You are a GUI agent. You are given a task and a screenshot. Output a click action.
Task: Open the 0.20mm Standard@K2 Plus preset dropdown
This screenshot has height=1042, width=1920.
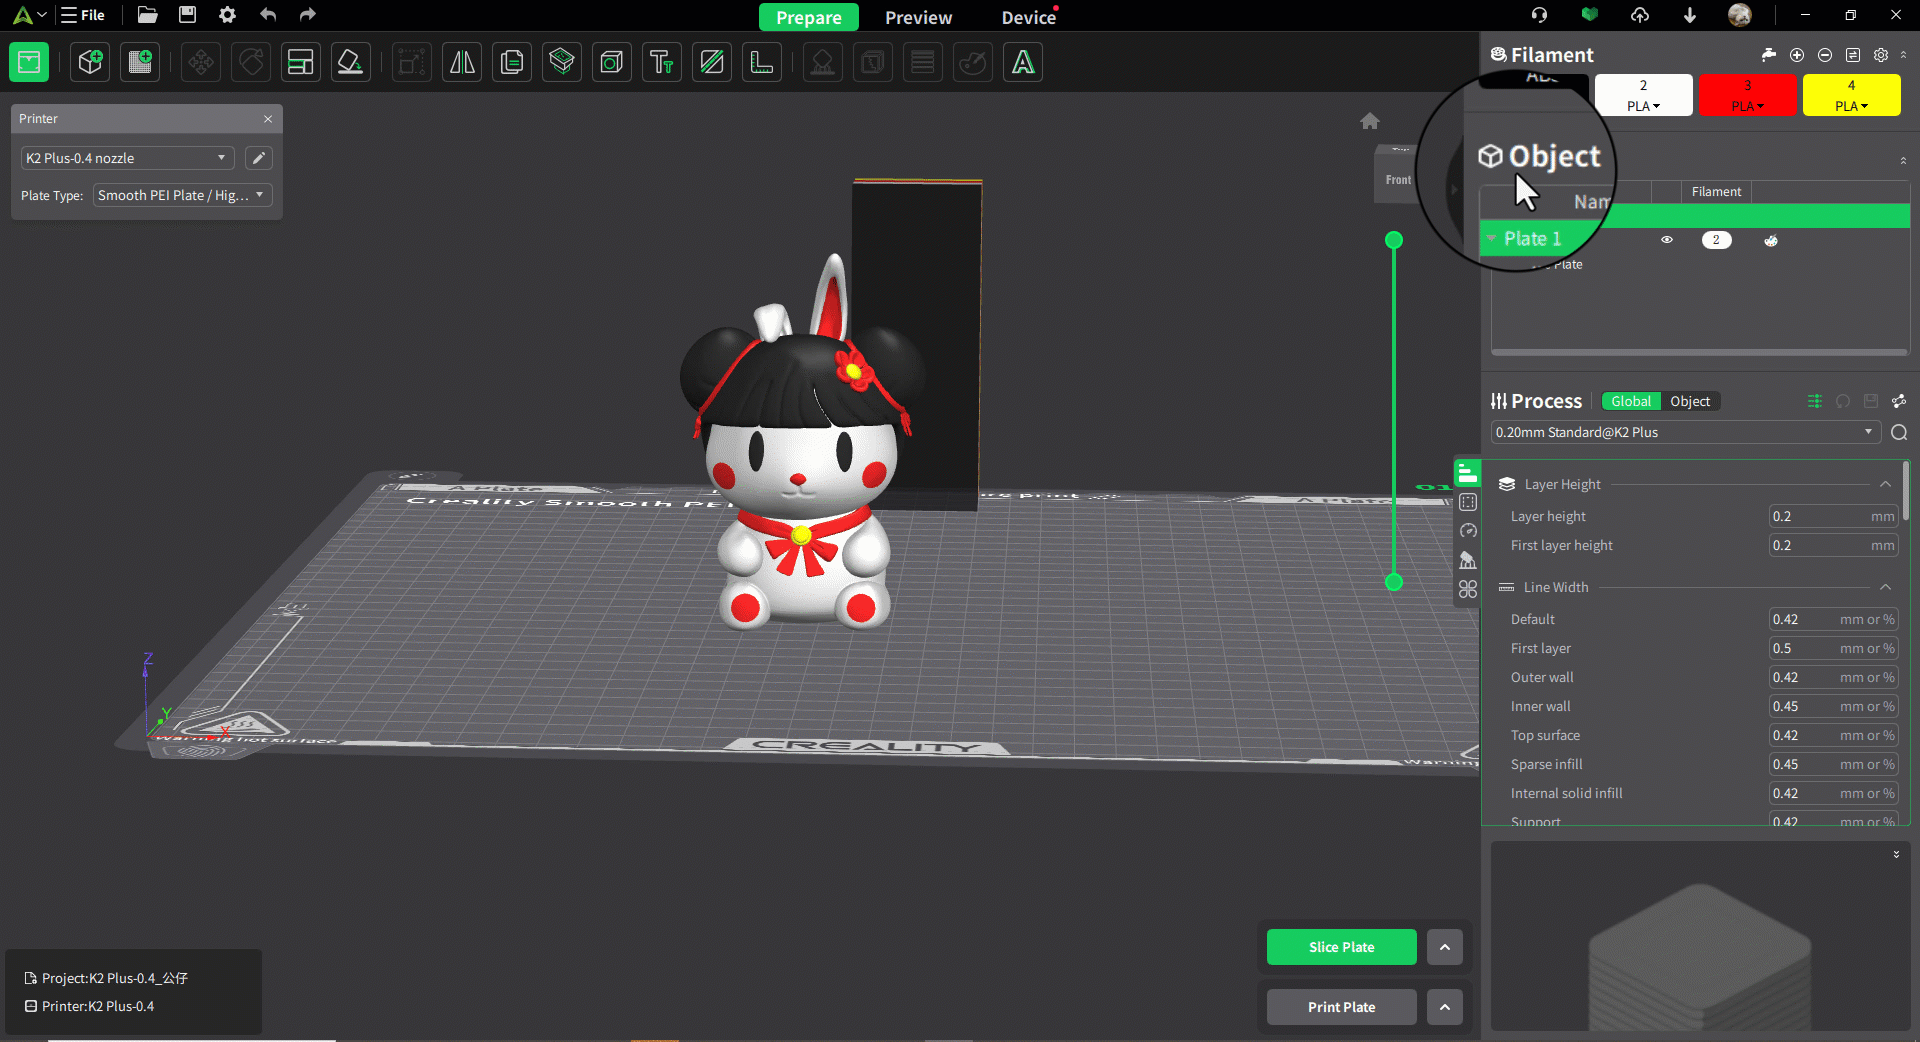pos(1684,432)
